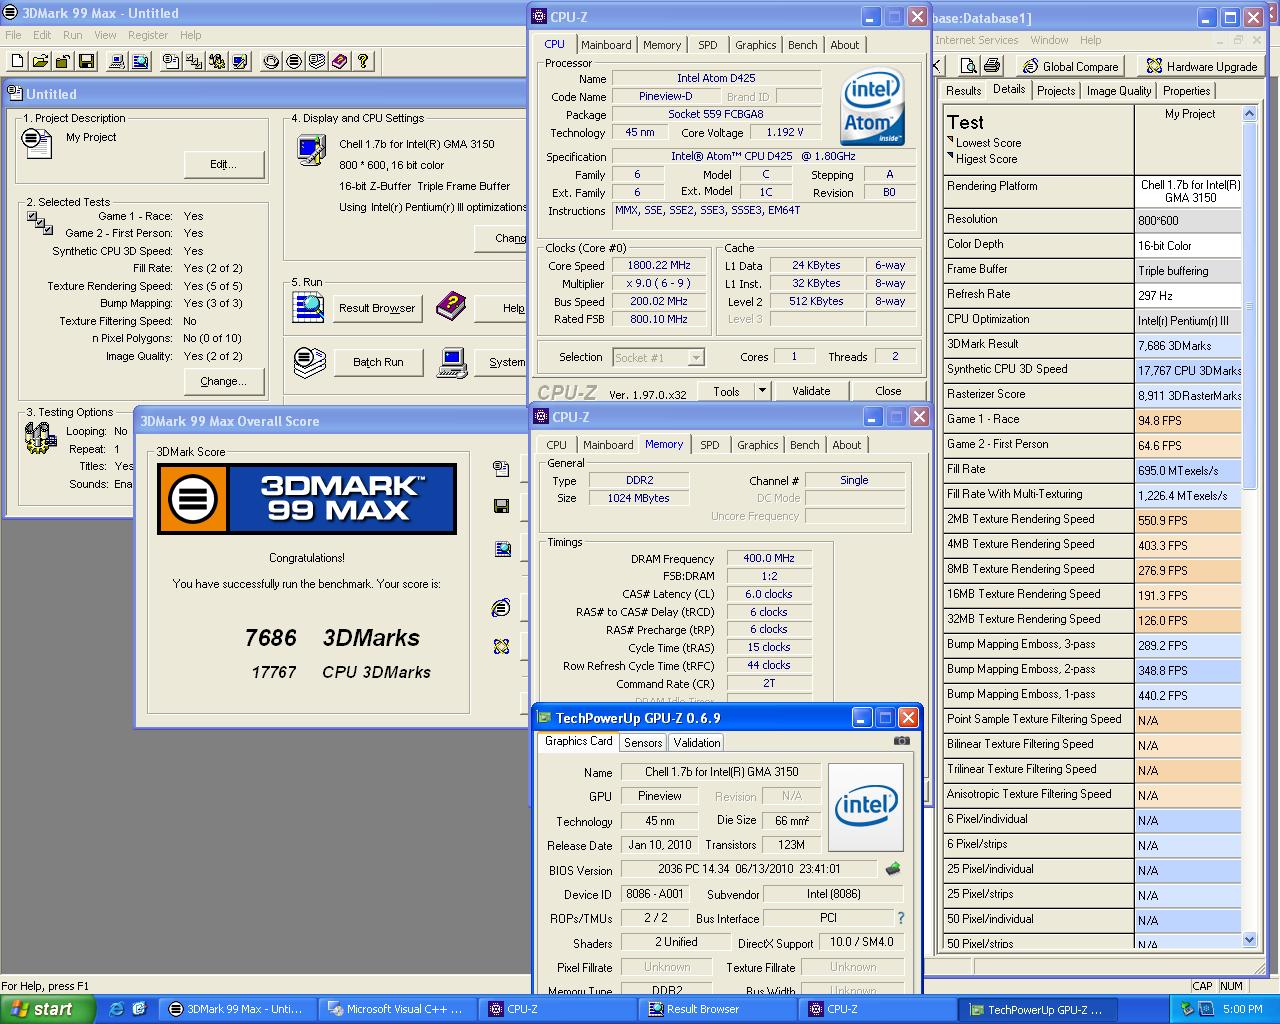Switch to Bench tab in top CPU-Z
Image resolution: width=1280 pixels, height=1024 pixels.
click(802, 45)
